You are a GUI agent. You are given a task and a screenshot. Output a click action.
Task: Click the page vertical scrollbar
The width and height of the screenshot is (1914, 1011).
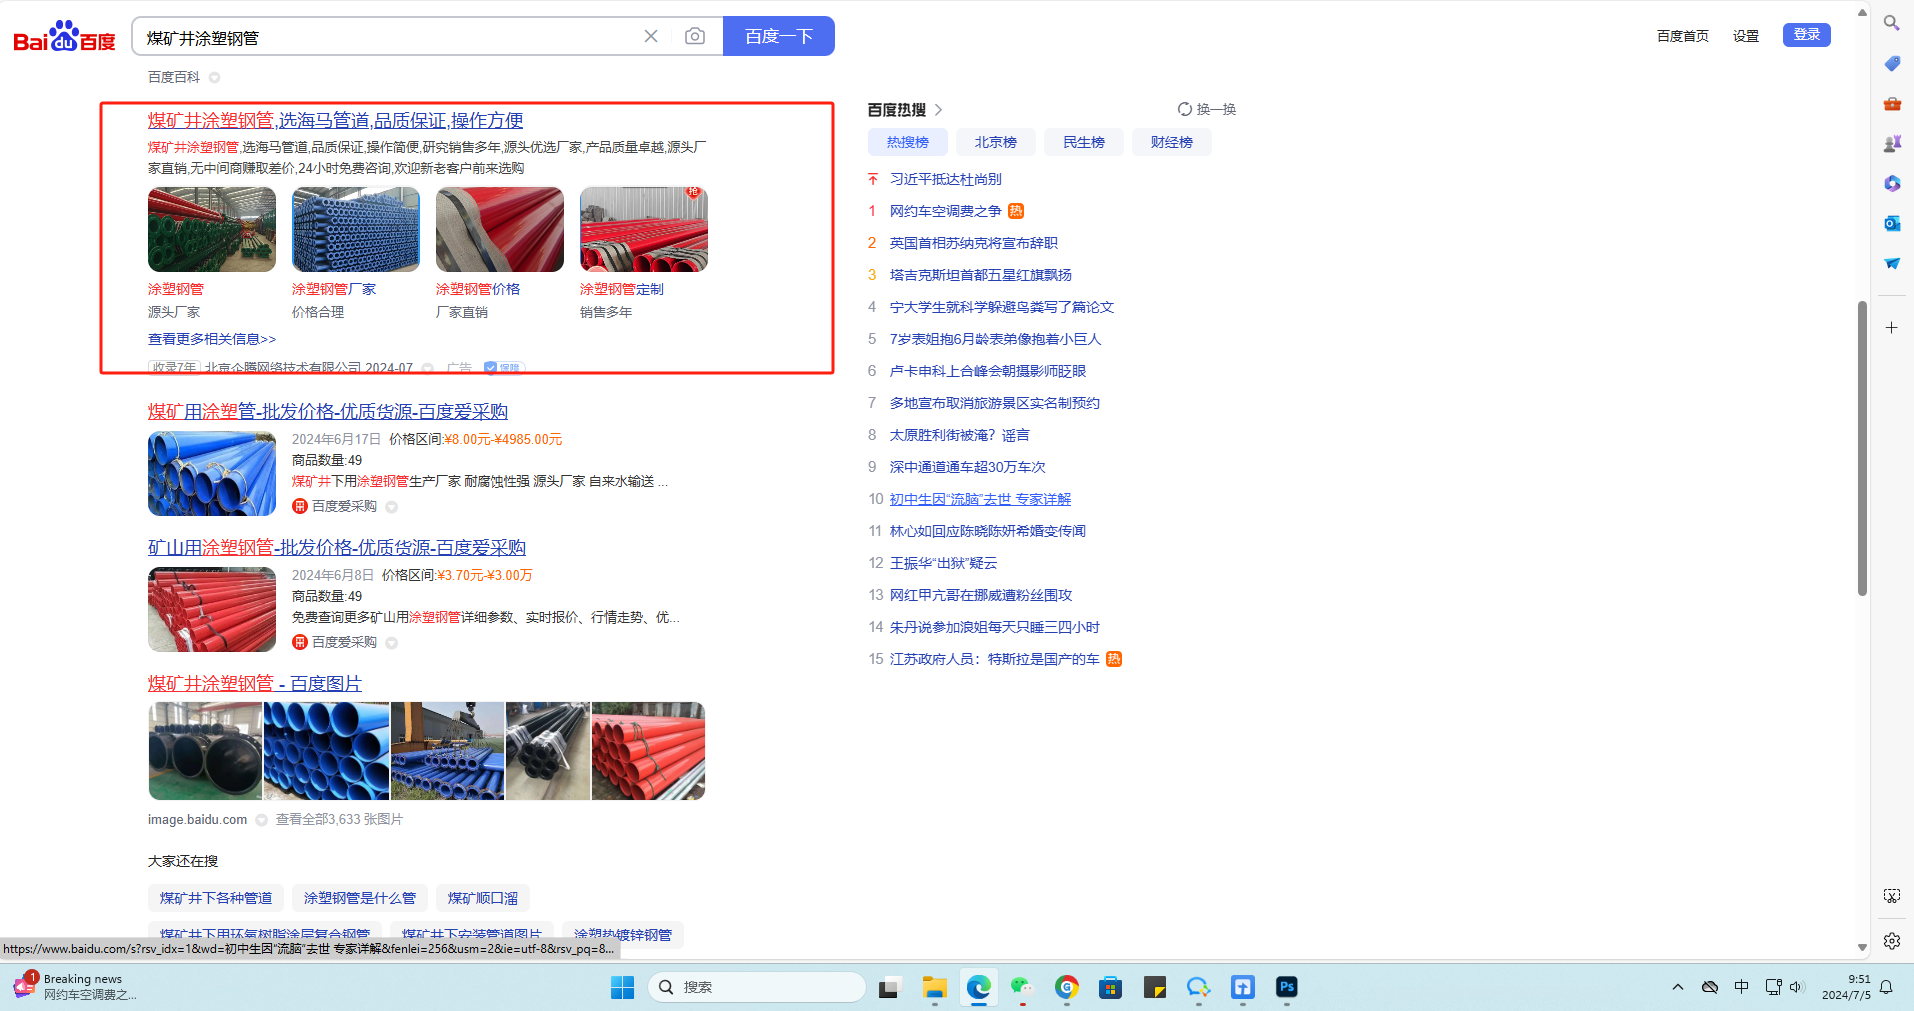pos(1862,448)
